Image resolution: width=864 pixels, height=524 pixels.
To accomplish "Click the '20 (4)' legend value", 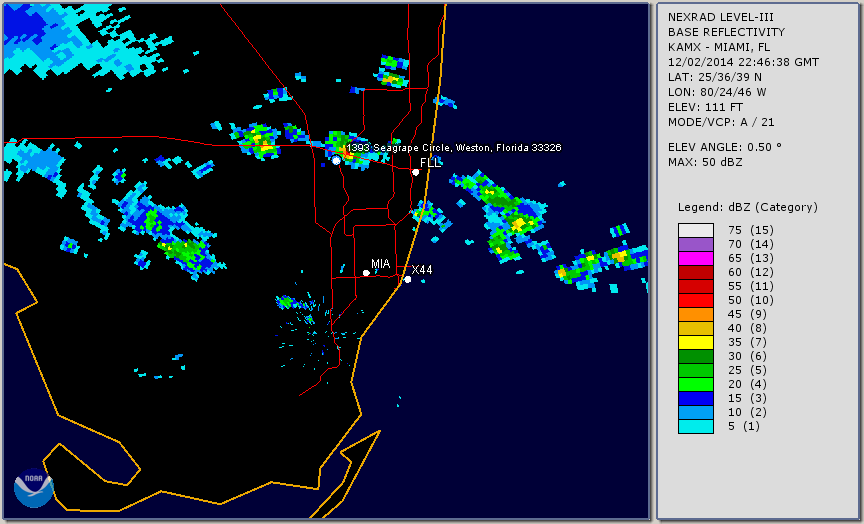I will (747, 385).
